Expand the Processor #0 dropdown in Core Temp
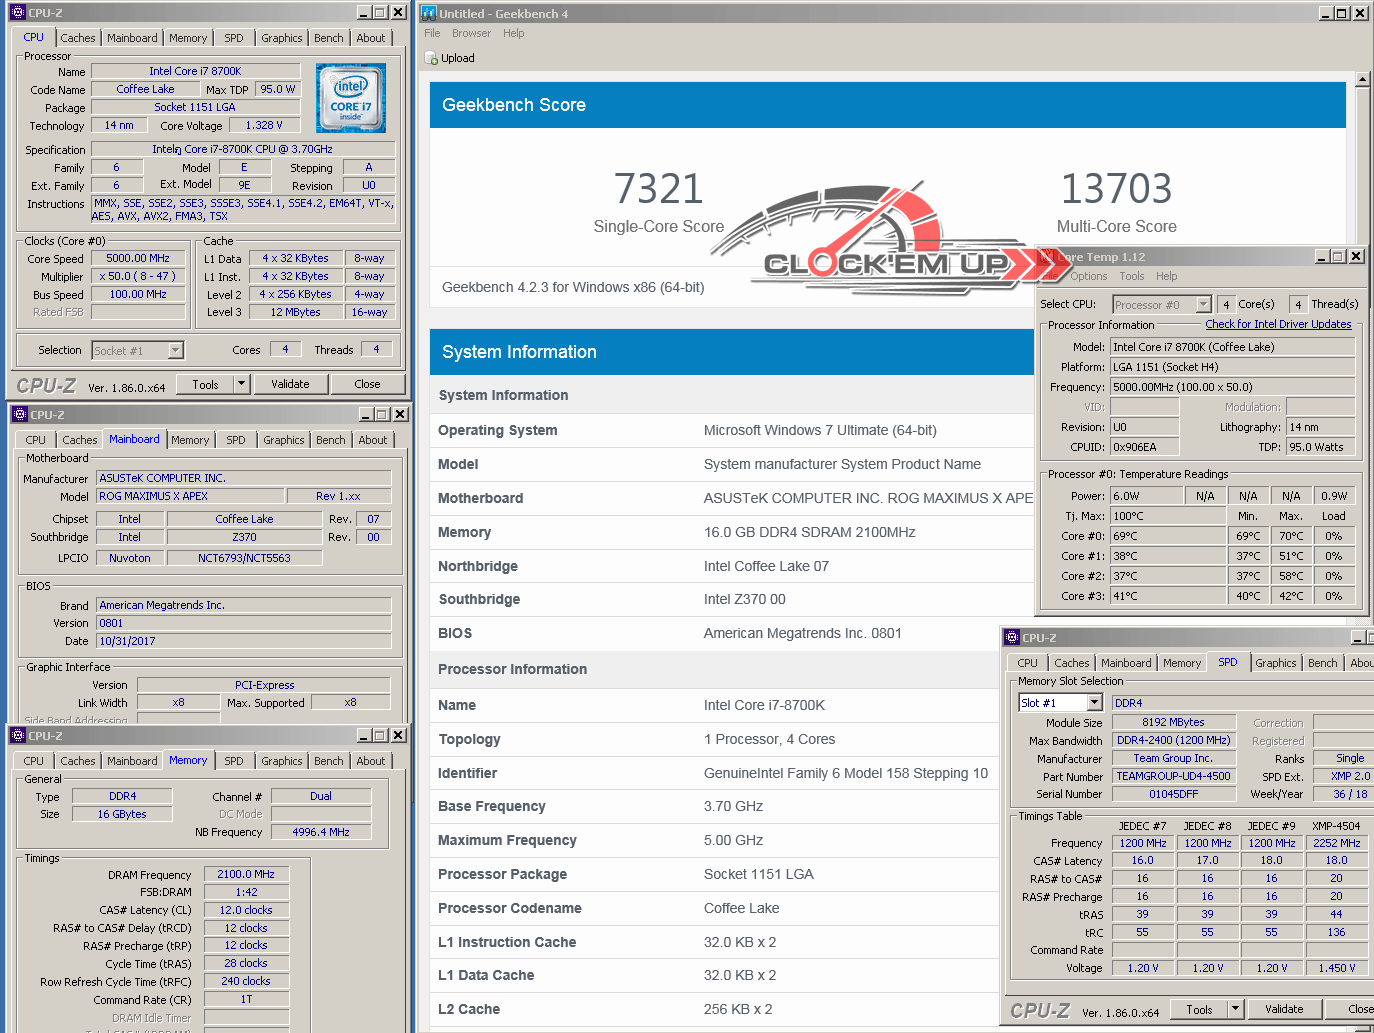 pyautogui.click(x=1203, y=305)
